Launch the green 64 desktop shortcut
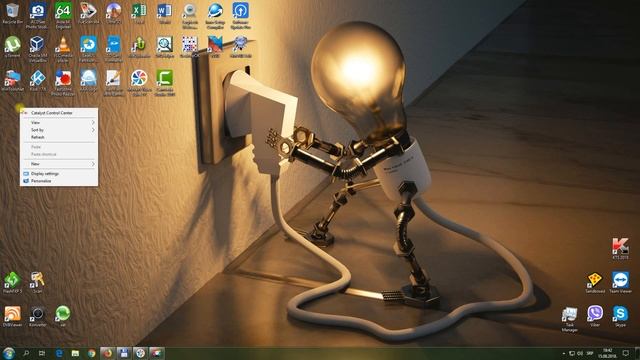Image resolution: width=640 pixels, height=360 pixels. (63, 15)
